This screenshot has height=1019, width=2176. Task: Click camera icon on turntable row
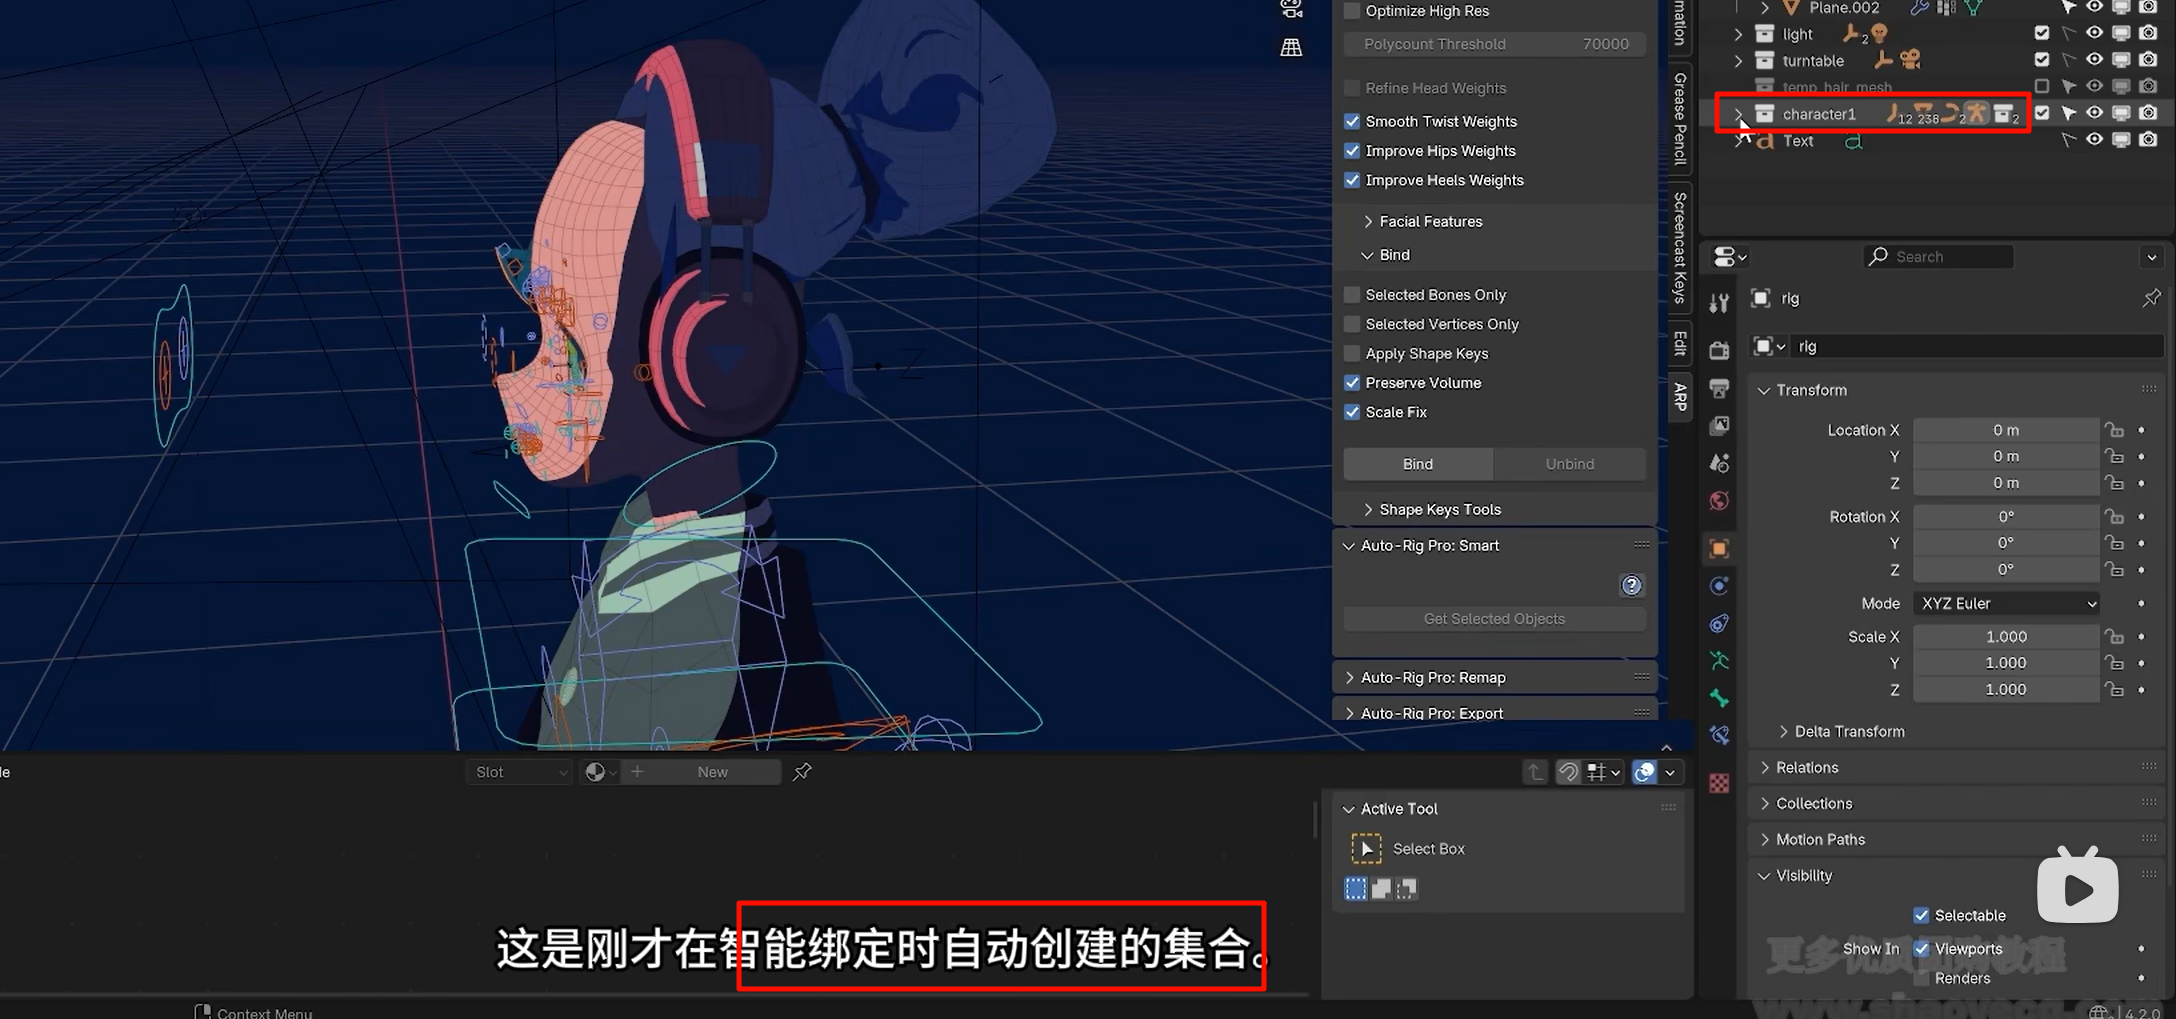[1910, 60]
